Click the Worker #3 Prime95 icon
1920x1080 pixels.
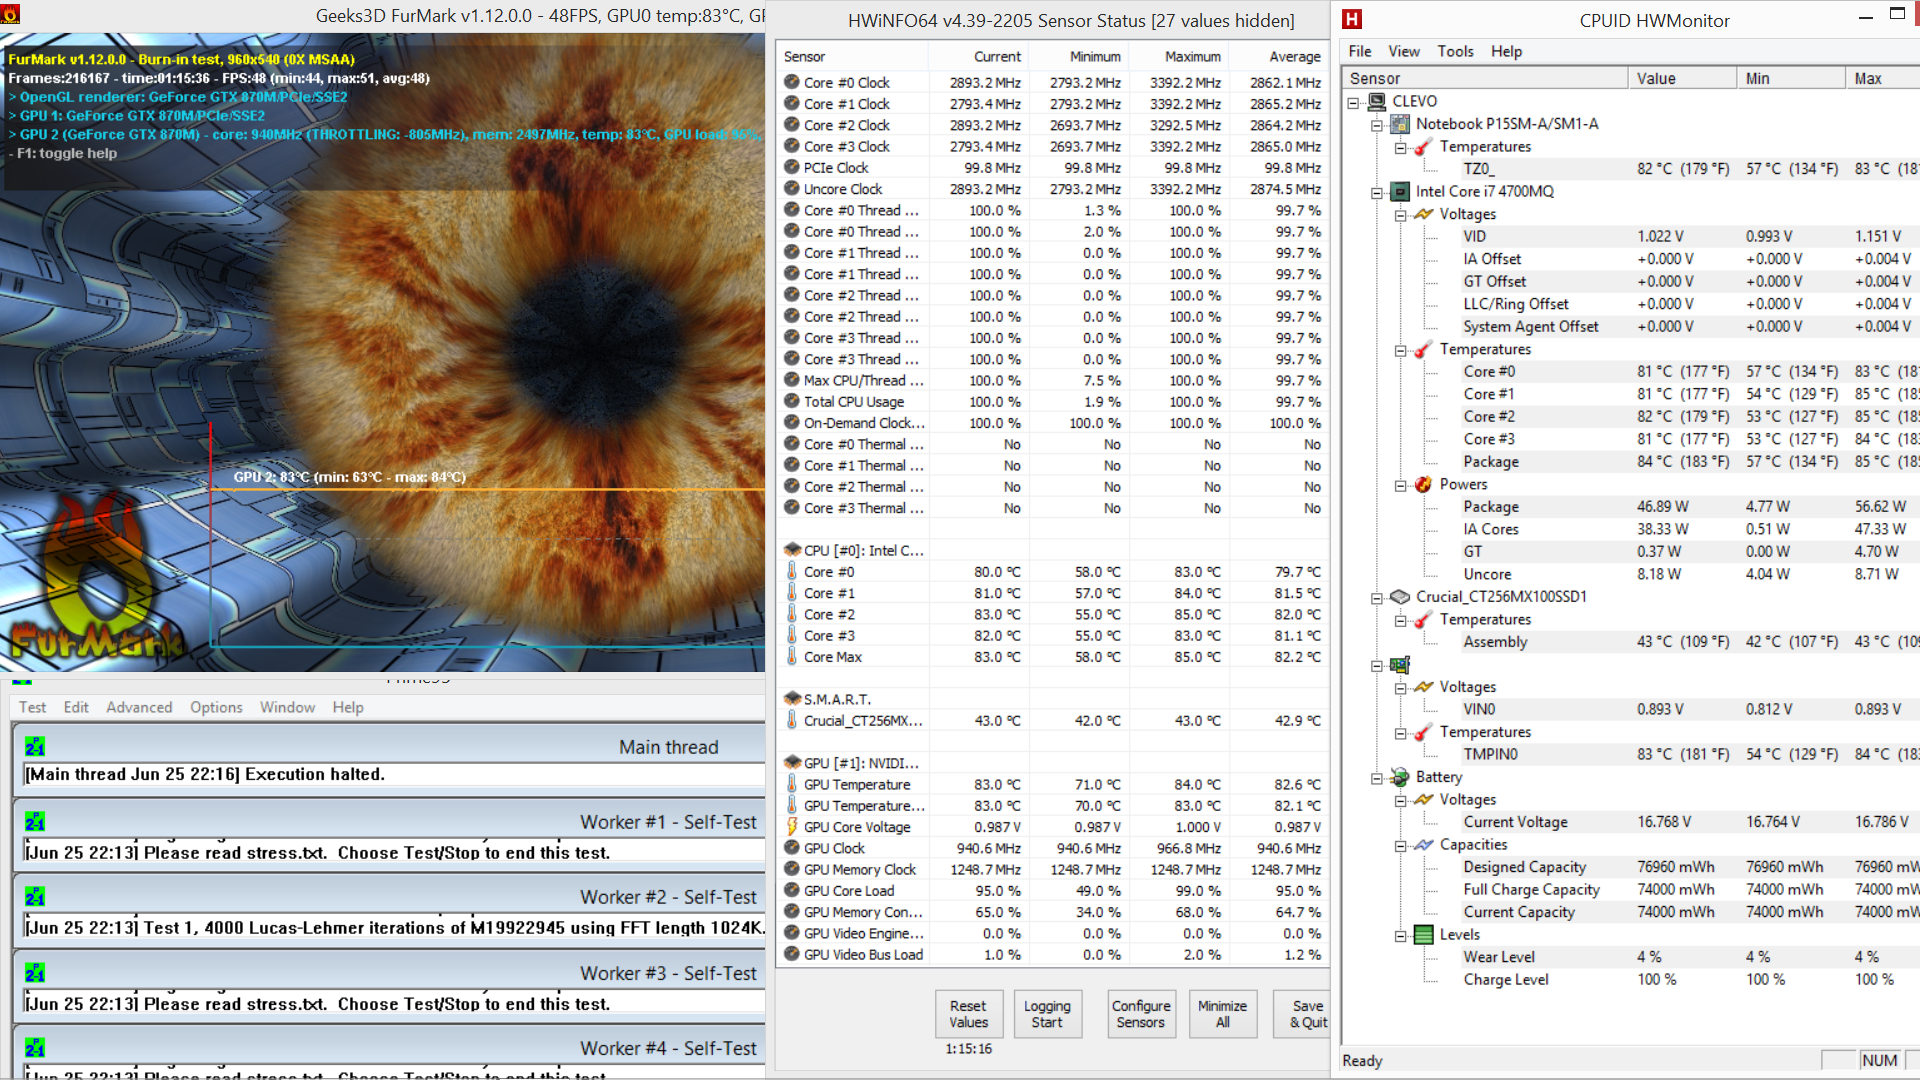pos(35,973)
